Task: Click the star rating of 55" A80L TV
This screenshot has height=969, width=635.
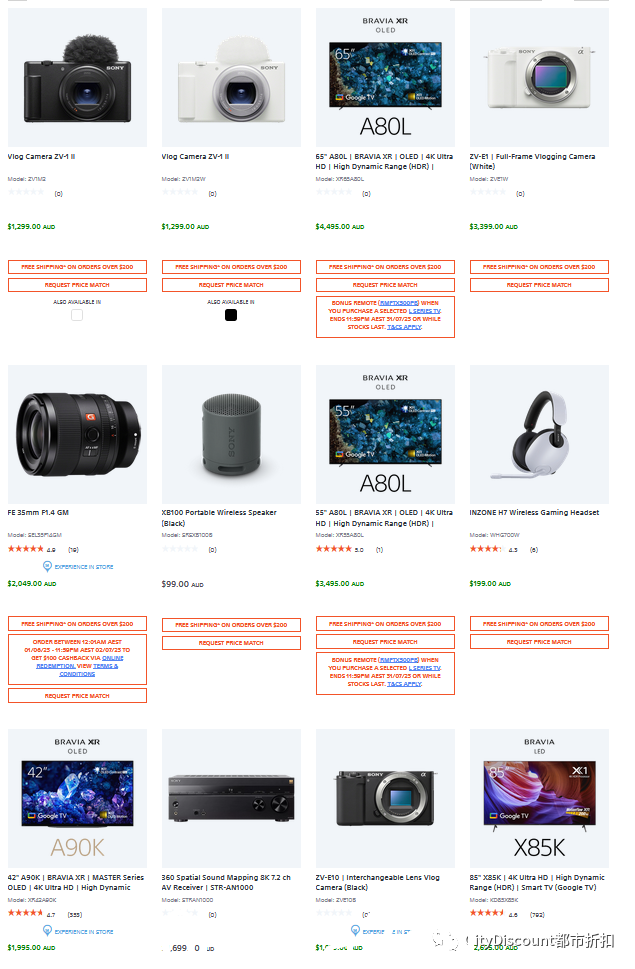Action: (334, 549)
